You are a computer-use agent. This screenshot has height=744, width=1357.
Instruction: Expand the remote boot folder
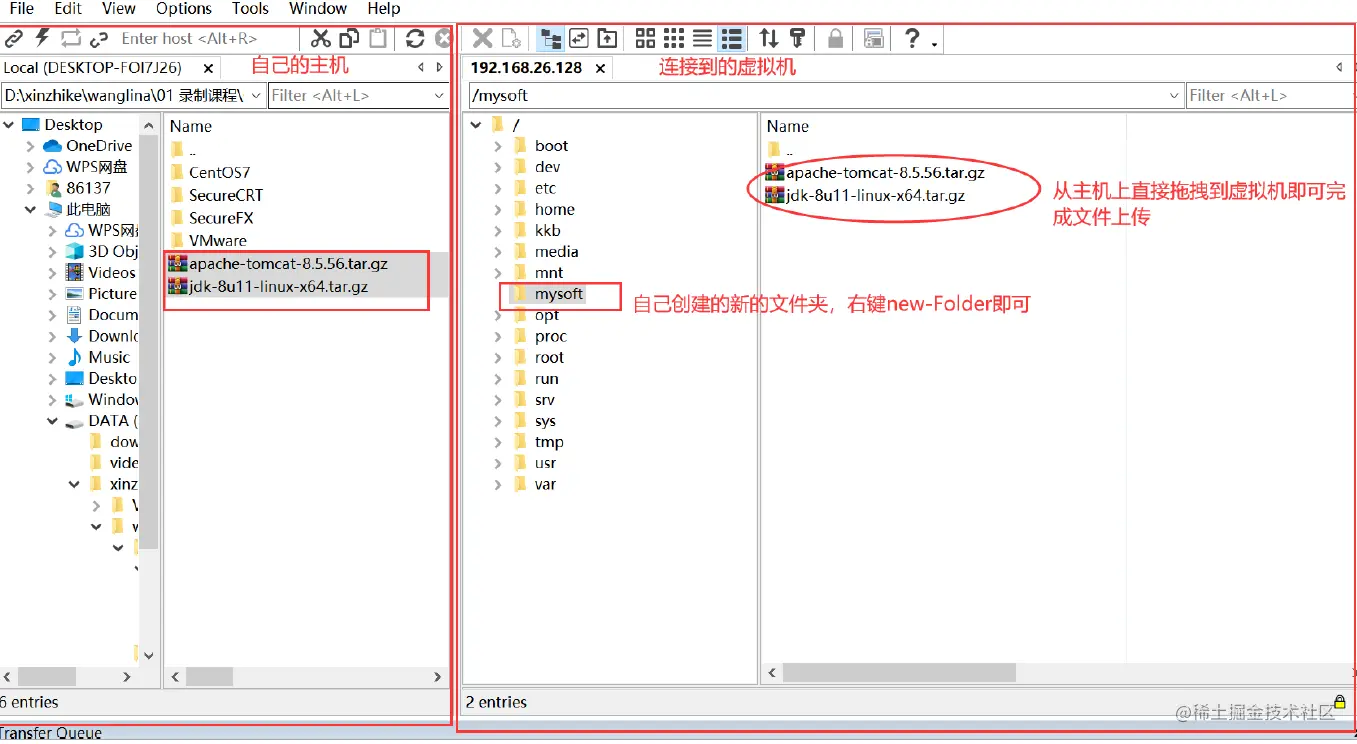tap(498, 146)
